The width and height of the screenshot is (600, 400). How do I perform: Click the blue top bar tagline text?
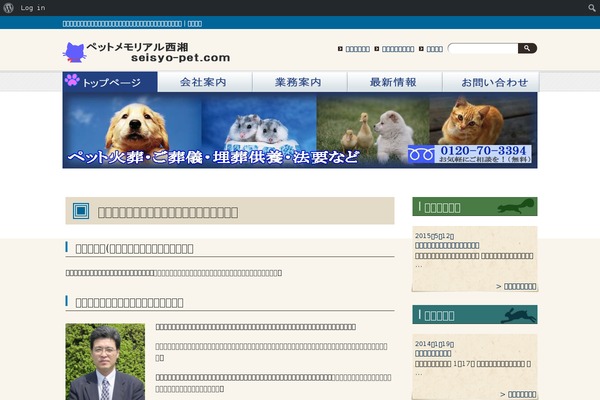132,24
